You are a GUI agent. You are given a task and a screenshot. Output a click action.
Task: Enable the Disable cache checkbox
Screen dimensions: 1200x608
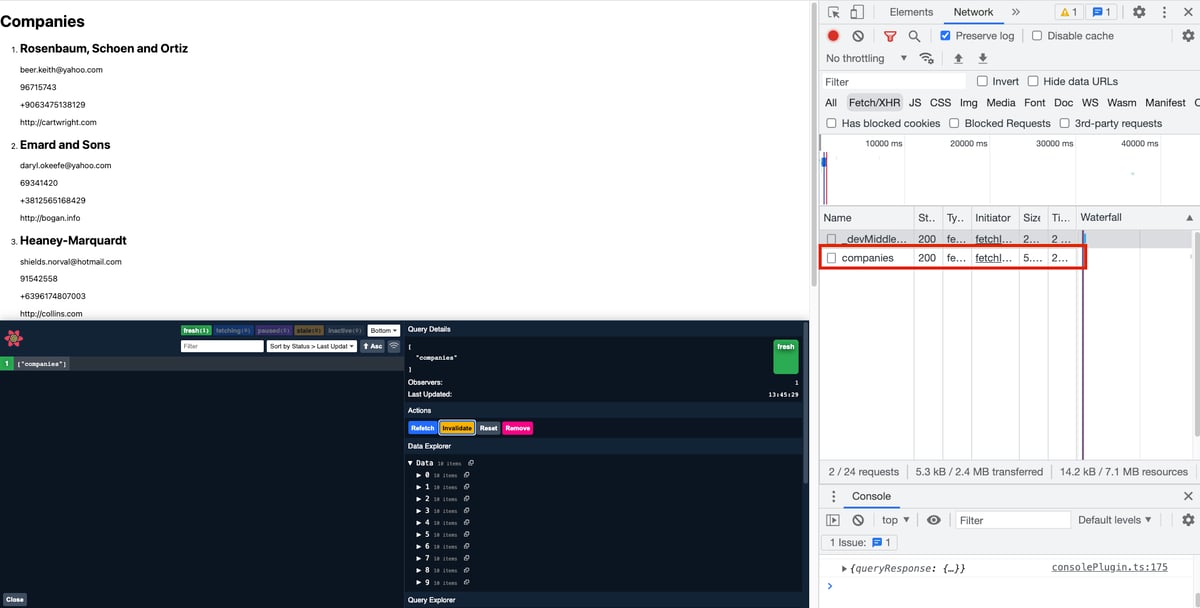tap(1037, 36)
